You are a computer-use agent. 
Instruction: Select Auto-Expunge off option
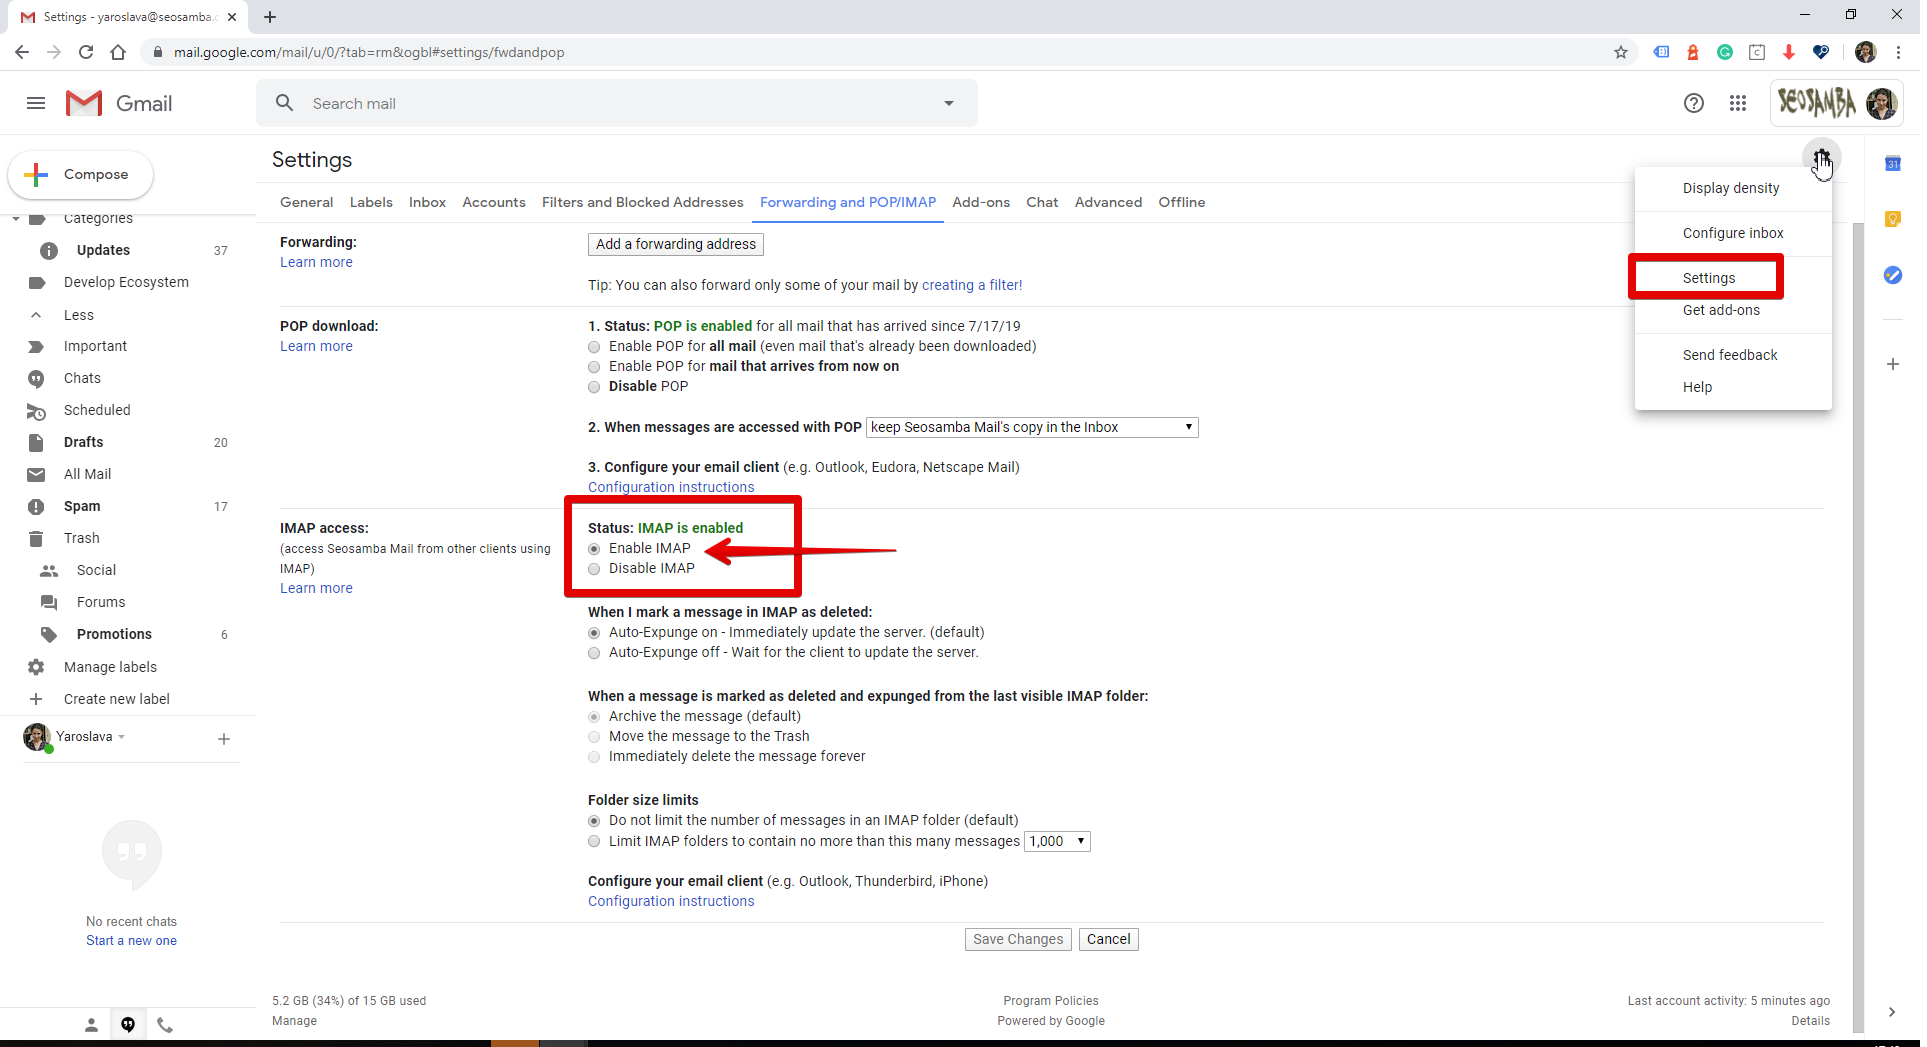coord(594,653)
